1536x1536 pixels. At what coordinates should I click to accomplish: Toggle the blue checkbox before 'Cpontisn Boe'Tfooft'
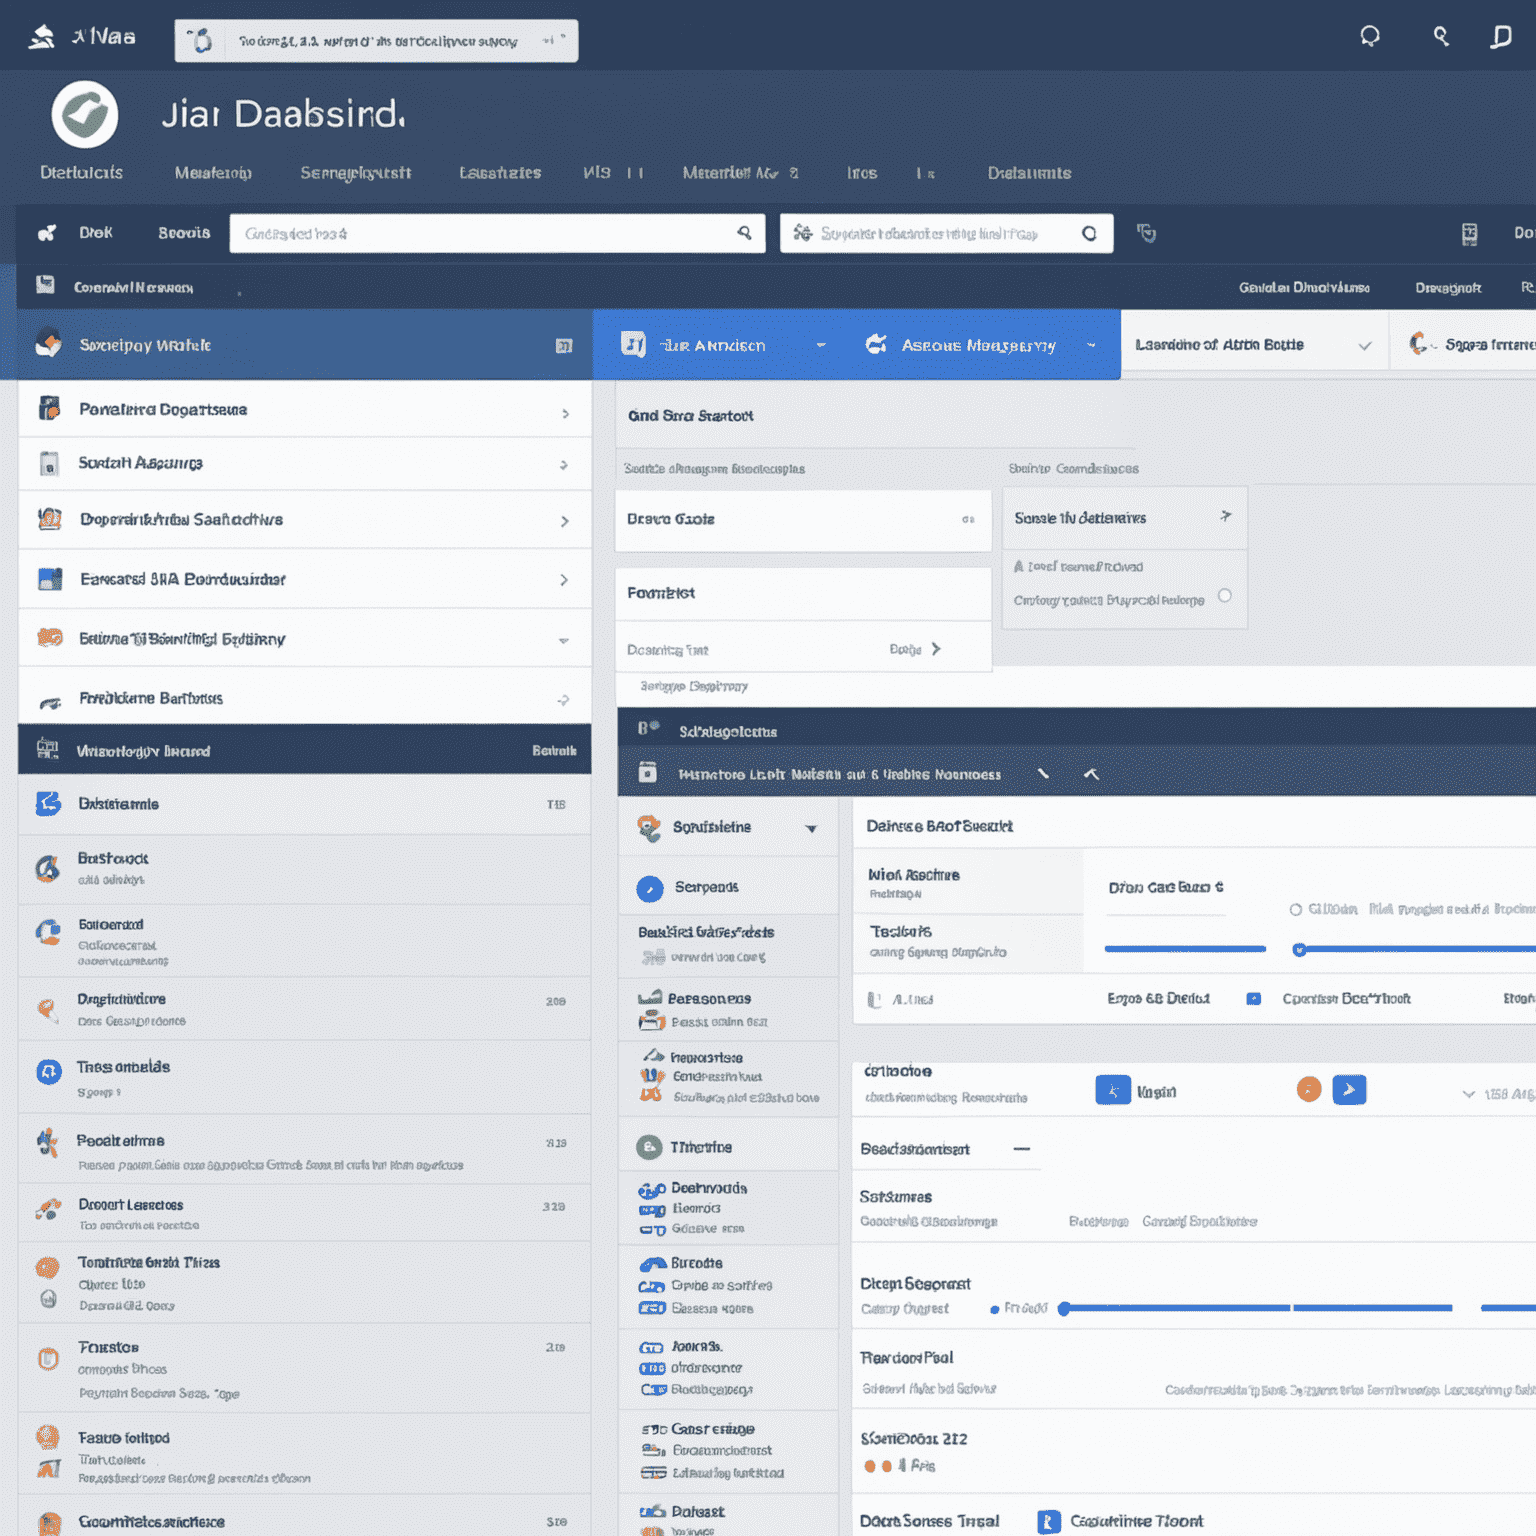pyautogui.click(x=1254, y=999)
